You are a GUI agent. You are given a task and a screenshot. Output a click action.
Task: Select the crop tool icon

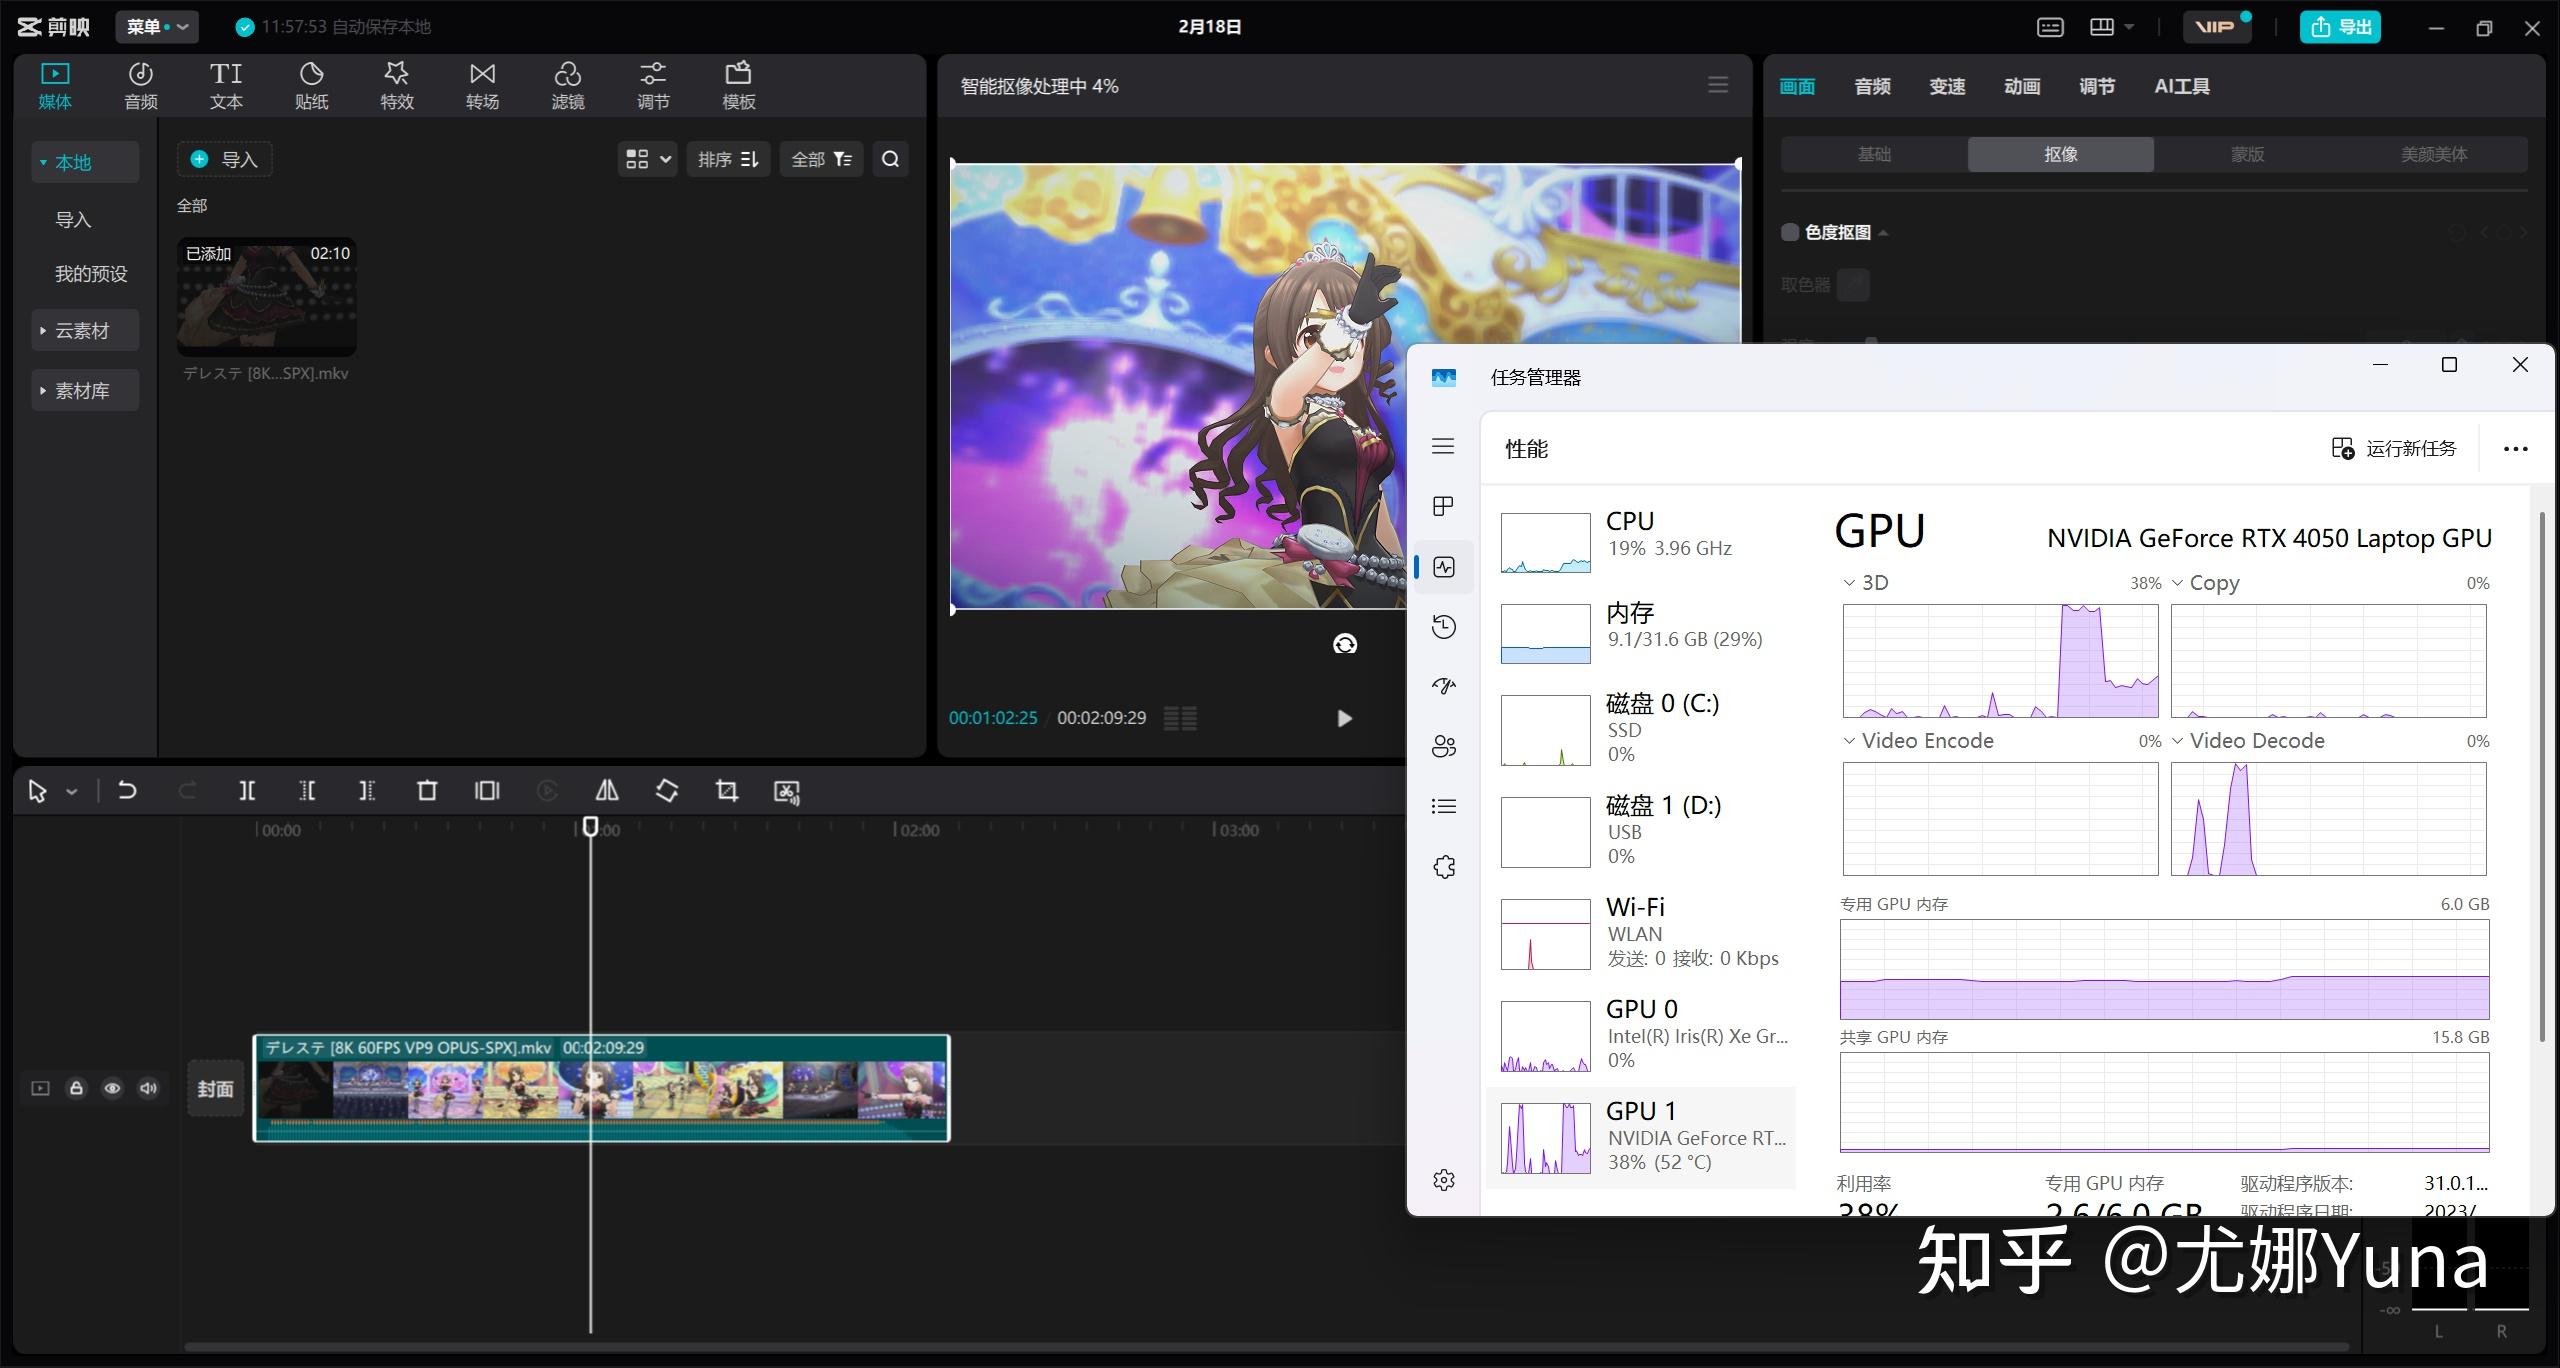pyautogui.click(x=726, y=791)
